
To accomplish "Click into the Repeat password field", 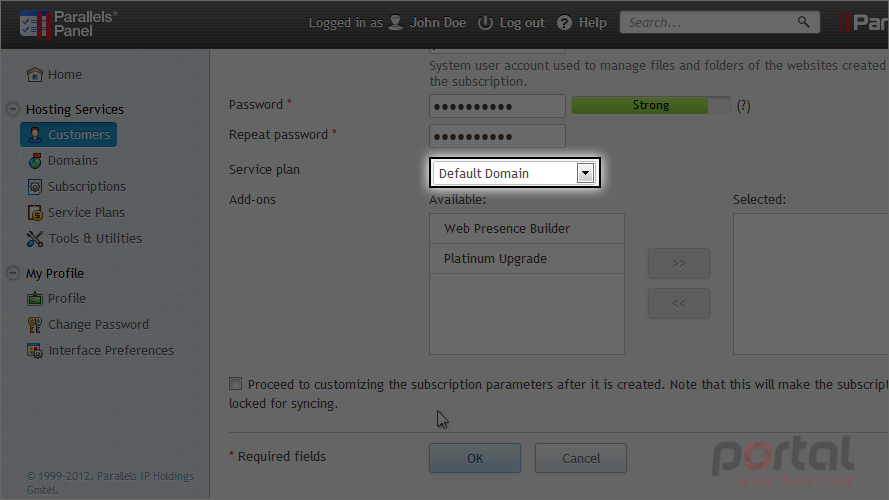I will click(x=497, y=136).
